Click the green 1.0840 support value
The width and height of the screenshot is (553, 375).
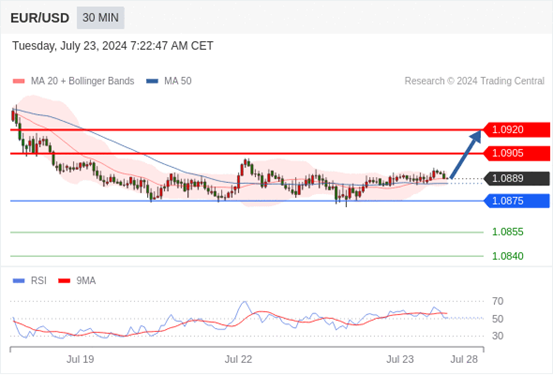click(x=508, y=256)
